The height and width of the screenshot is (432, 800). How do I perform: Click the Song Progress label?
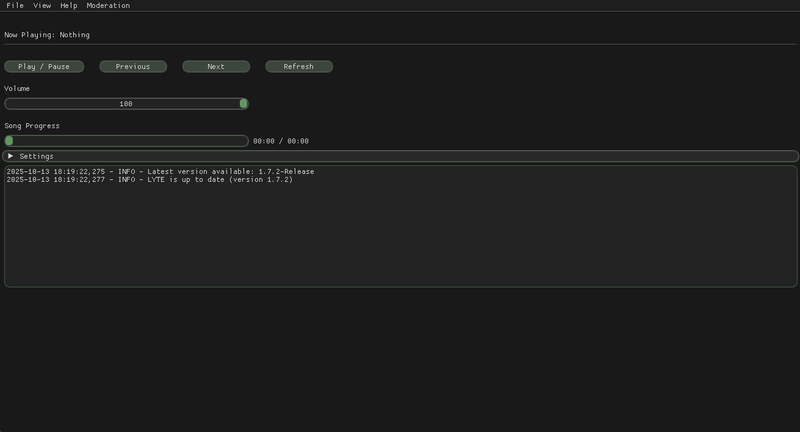tap(32, 126)
